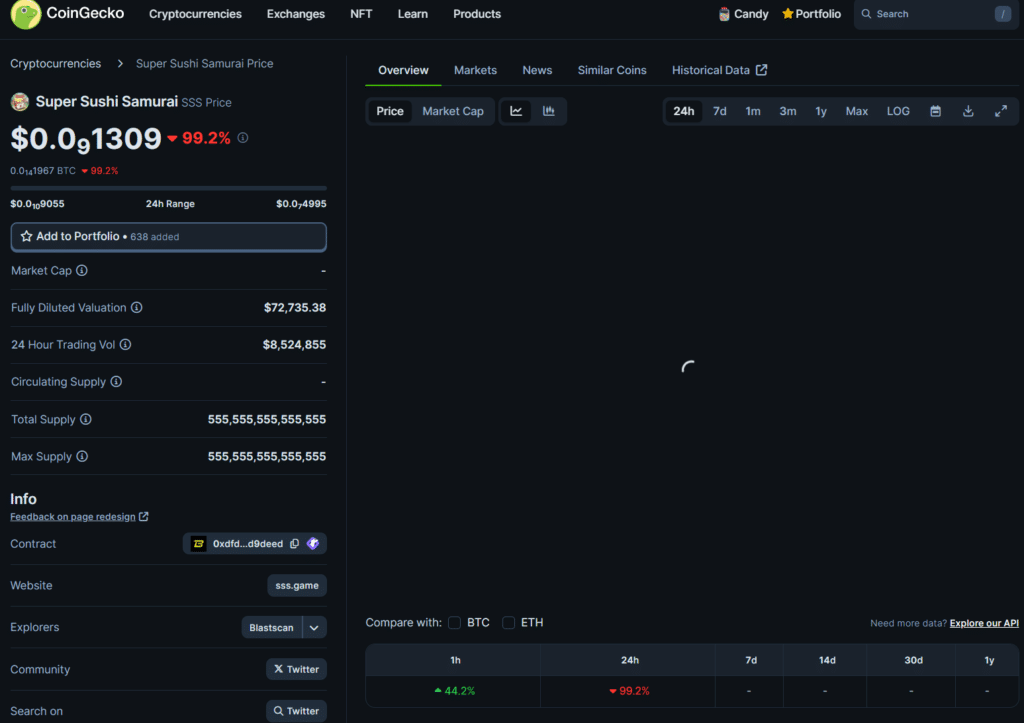This screenshot has height=723, width=1024.
Task: Open the Cryptocurrencies nav menu
Action: [x=195, y=14]
